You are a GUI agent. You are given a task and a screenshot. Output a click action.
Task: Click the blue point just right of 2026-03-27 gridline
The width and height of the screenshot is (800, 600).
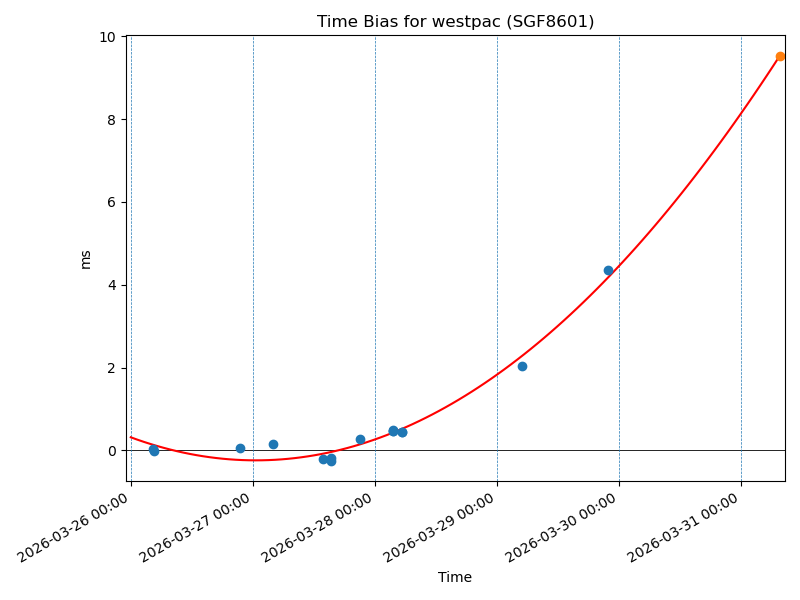[273, 444]
